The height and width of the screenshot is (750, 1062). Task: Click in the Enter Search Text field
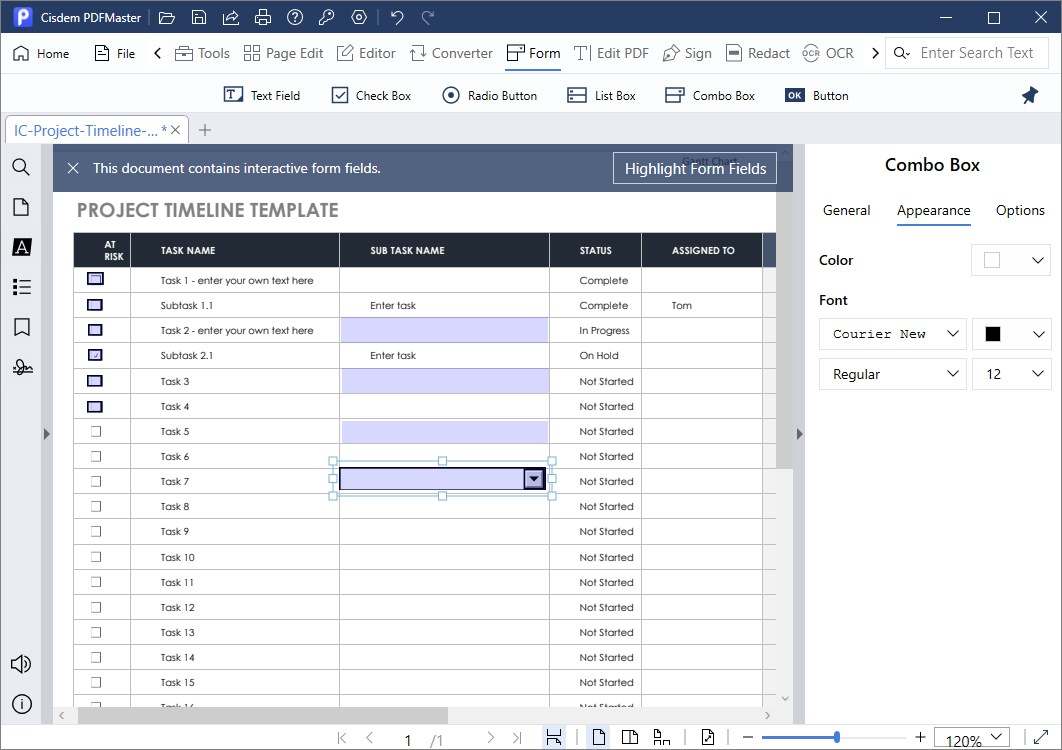[977, 53]
